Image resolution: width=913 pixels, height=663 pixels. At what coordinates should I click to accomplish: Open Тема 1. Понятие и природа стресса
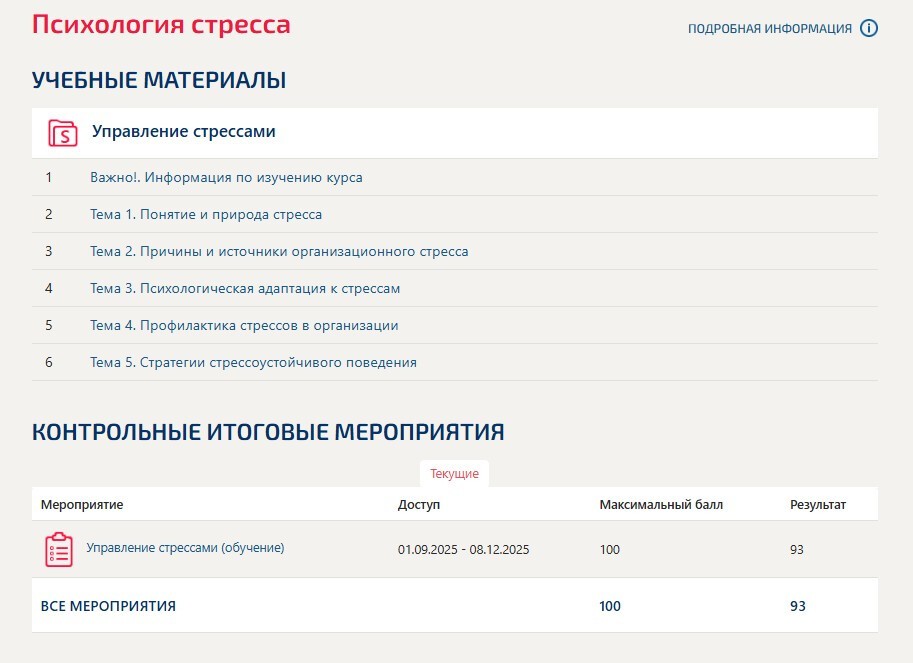pos(206,215)
